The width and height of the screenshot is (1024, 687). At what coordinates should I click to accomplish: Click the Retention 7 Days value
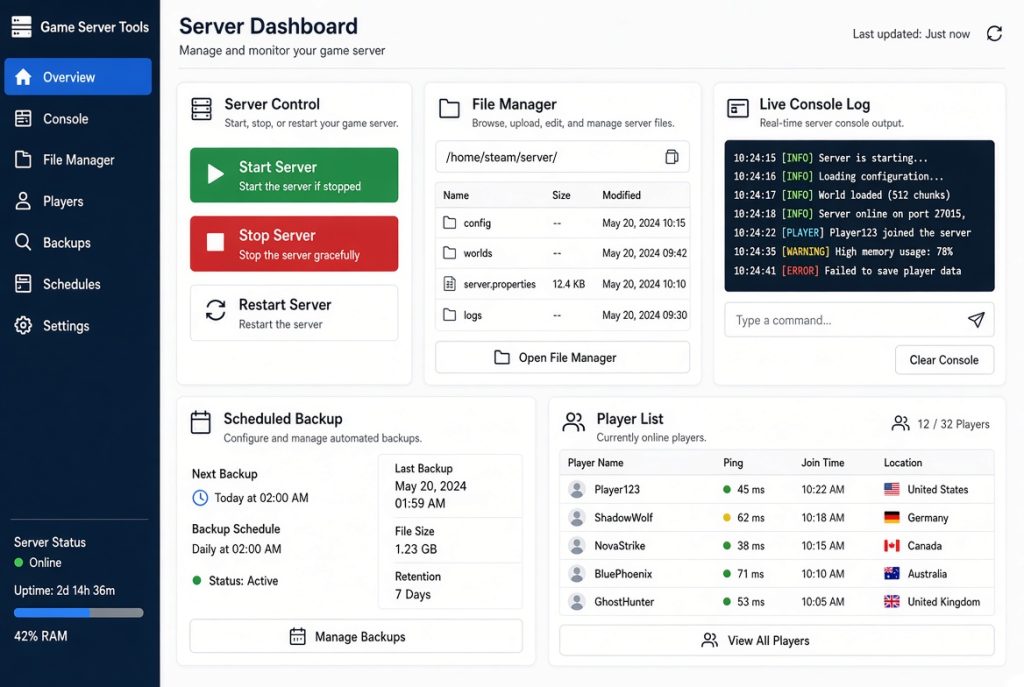coord(413,594)
